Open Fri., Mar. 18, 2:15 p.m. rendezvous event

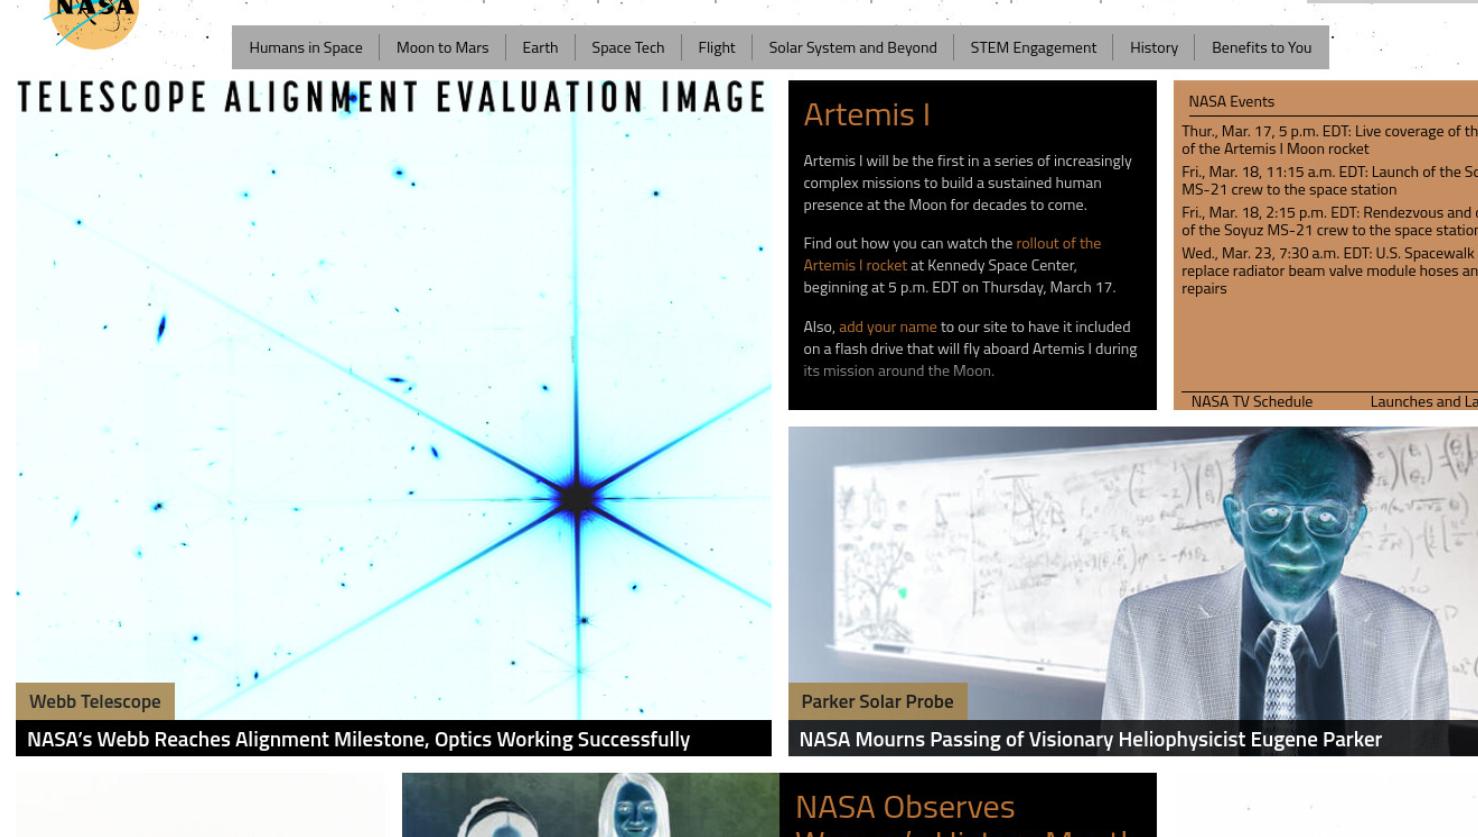(x=1329, y=221)
